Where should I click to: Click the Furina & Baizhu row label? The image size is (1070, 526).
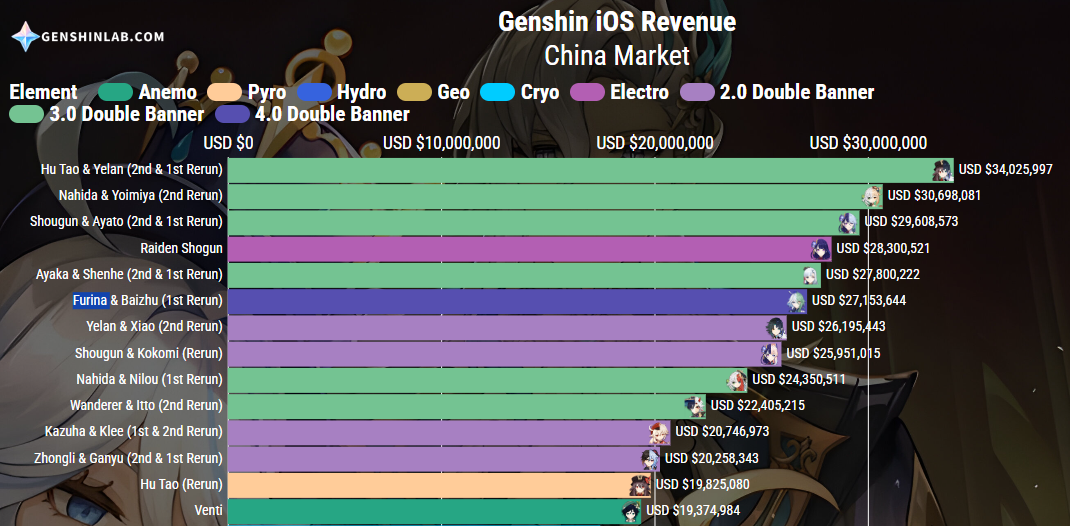pyautogui.click(x=148, y=300)
